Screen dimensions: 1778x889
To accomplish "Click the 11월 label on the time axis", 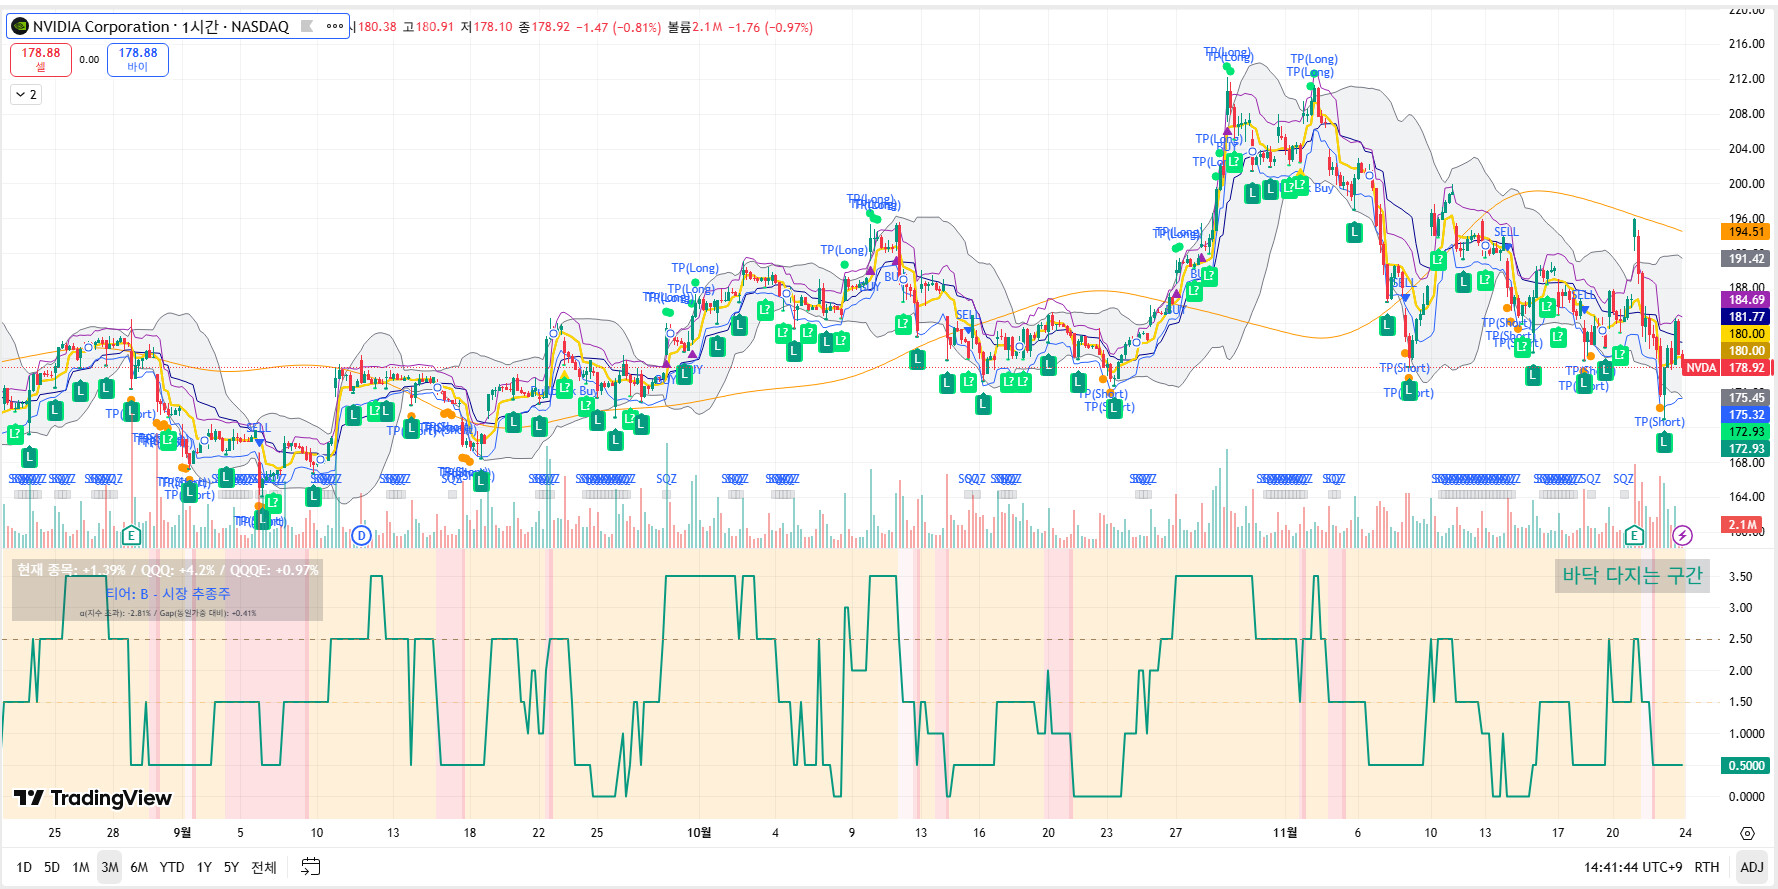I will 1285,832.
